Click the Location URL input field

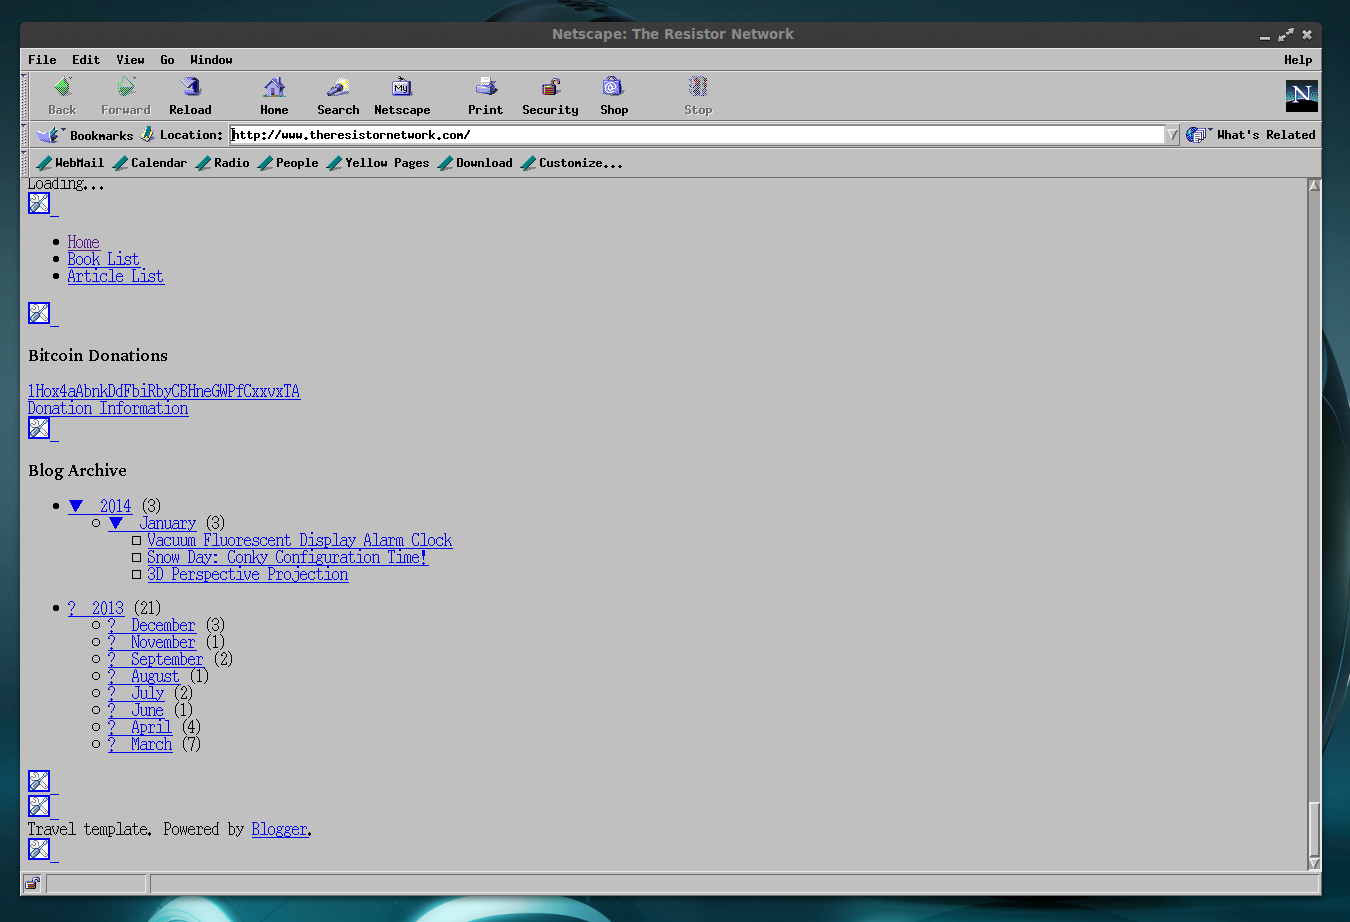pyautogui.click(x=697, y=135)
